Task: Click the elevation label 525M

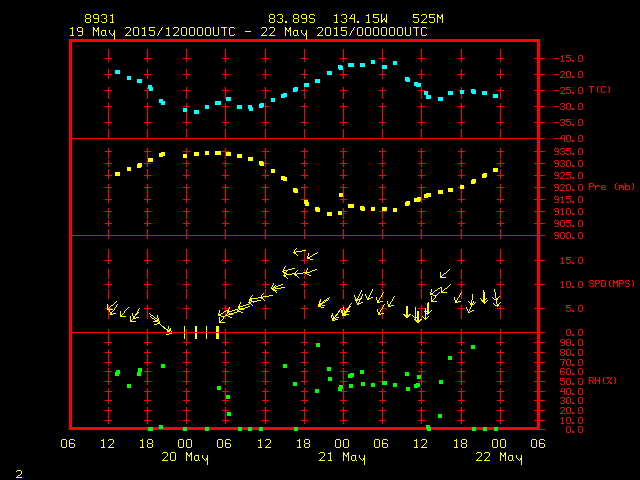Action: click(427, 19)
